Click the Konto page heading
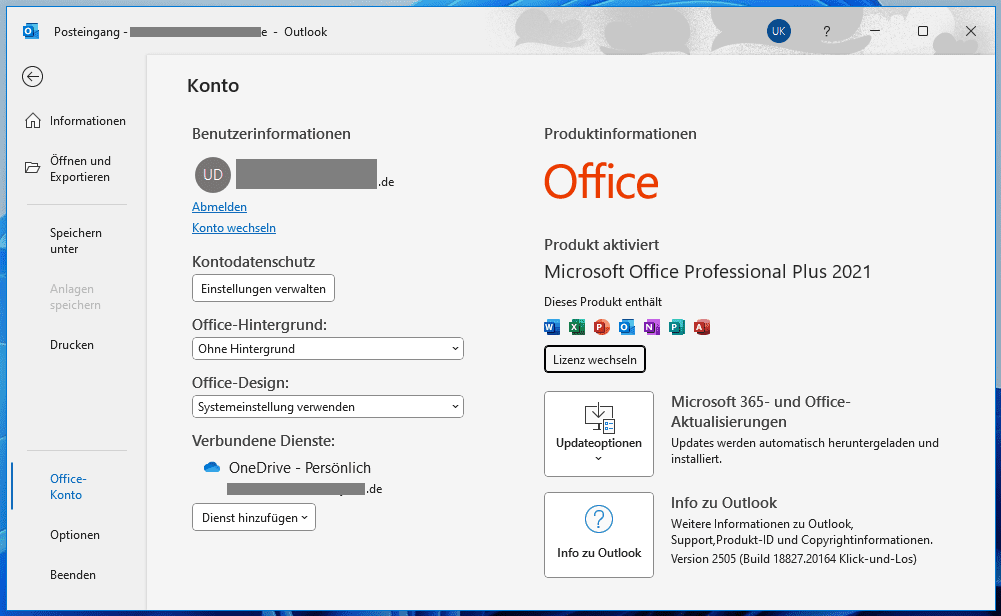1001x616 pixels. (213, 86)
